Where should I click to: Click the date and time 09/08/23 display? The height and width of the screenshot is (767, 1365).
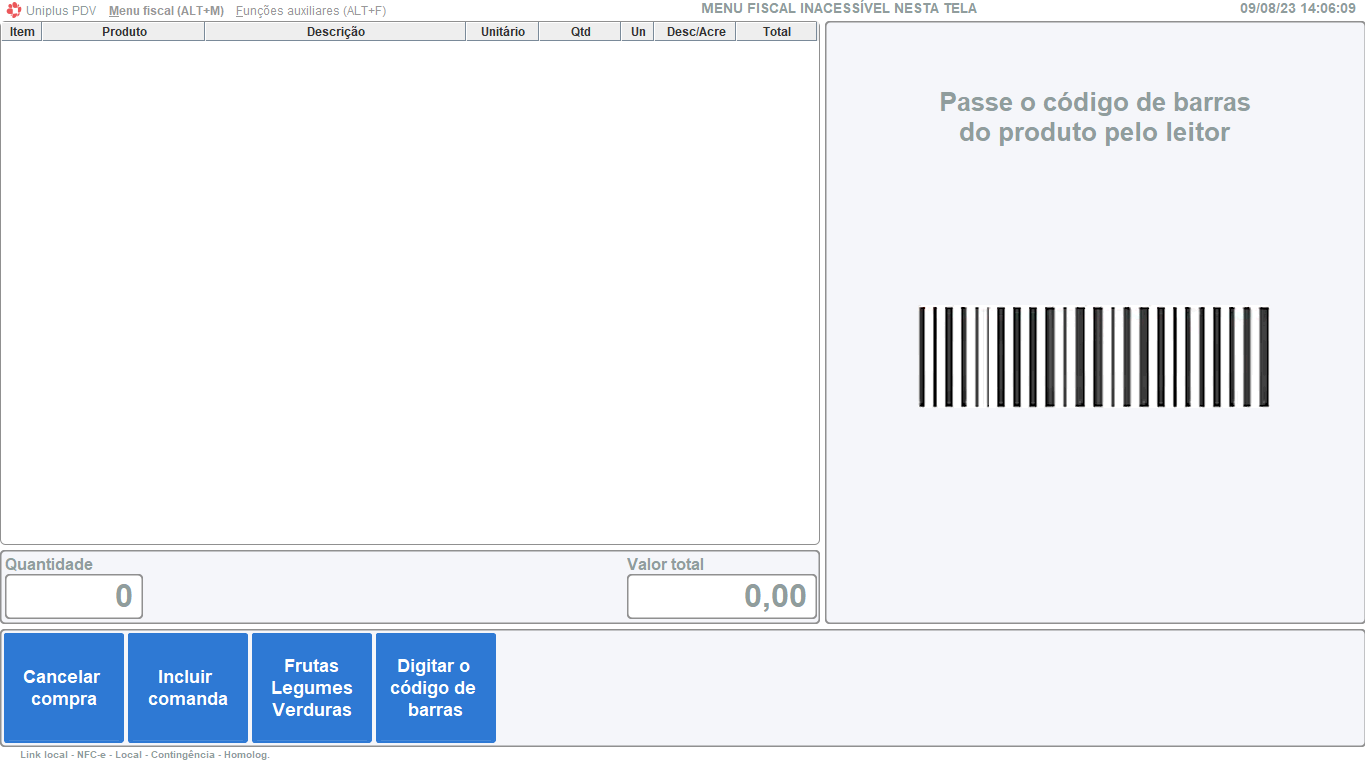tap(1298, 8)
